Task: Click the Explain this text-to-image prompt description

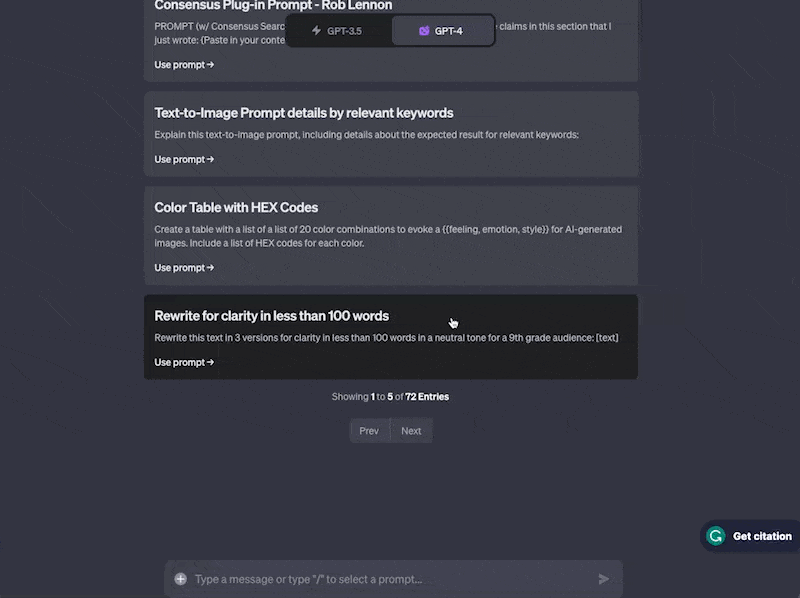Action: [x=366, y=135]
